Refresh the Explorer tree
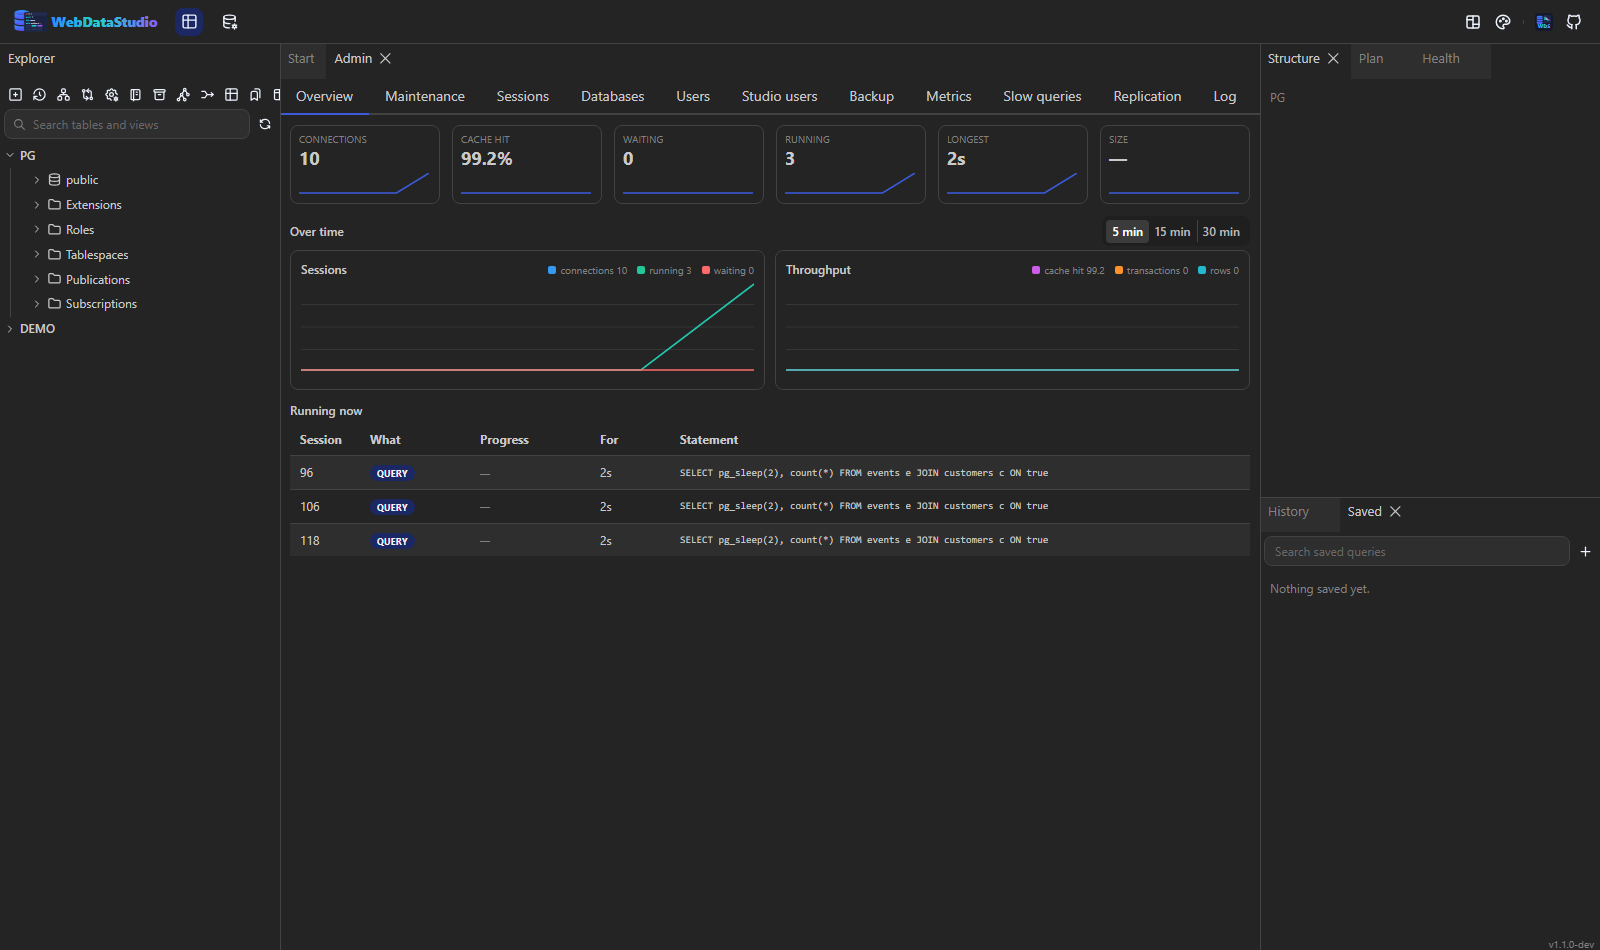This screenshot has width=1600, height=950. click(265, 124)
